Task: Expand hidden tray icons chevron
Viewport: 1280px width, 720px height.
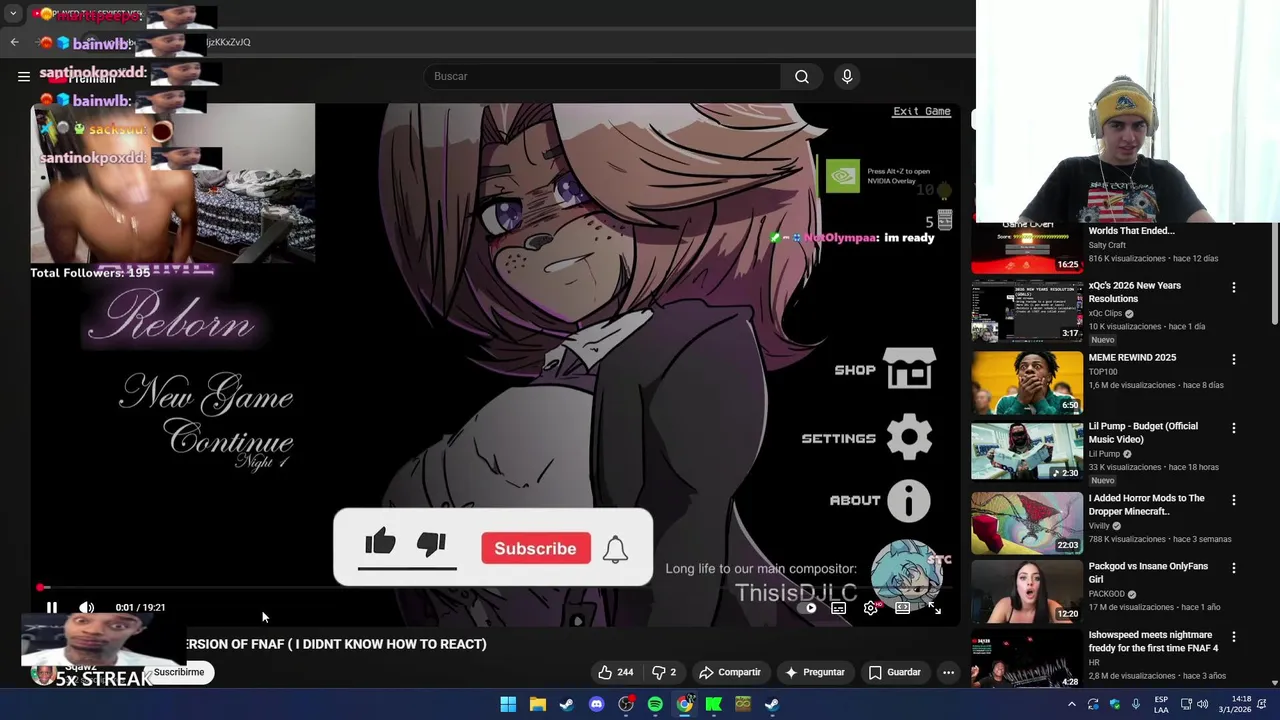Action: point(1071,704)
